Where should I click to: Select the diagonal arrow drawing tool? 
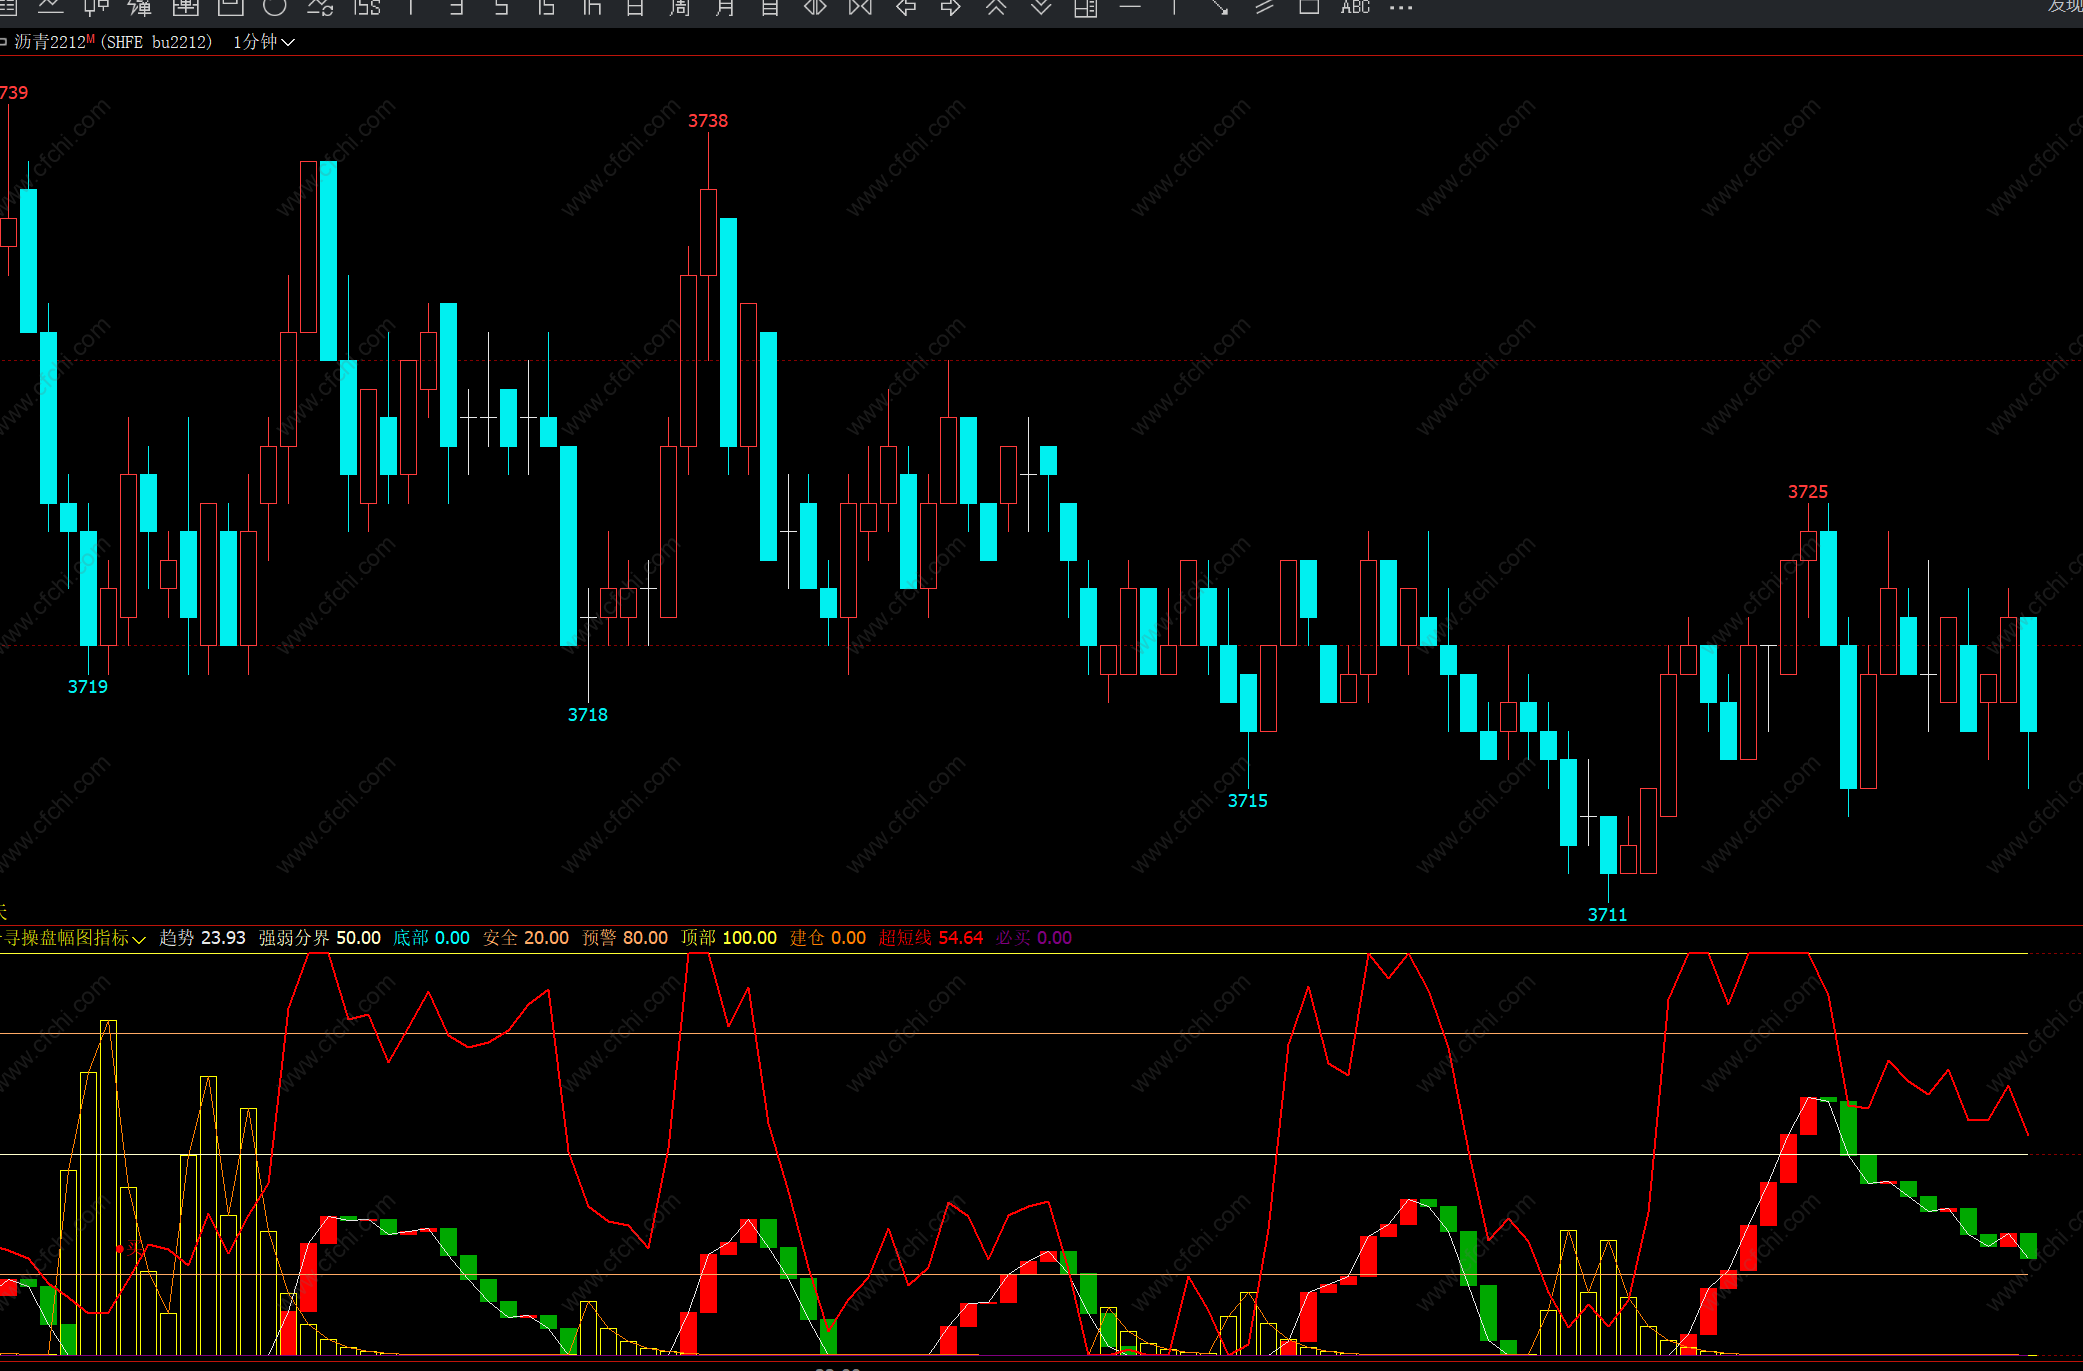point(1220,7)
